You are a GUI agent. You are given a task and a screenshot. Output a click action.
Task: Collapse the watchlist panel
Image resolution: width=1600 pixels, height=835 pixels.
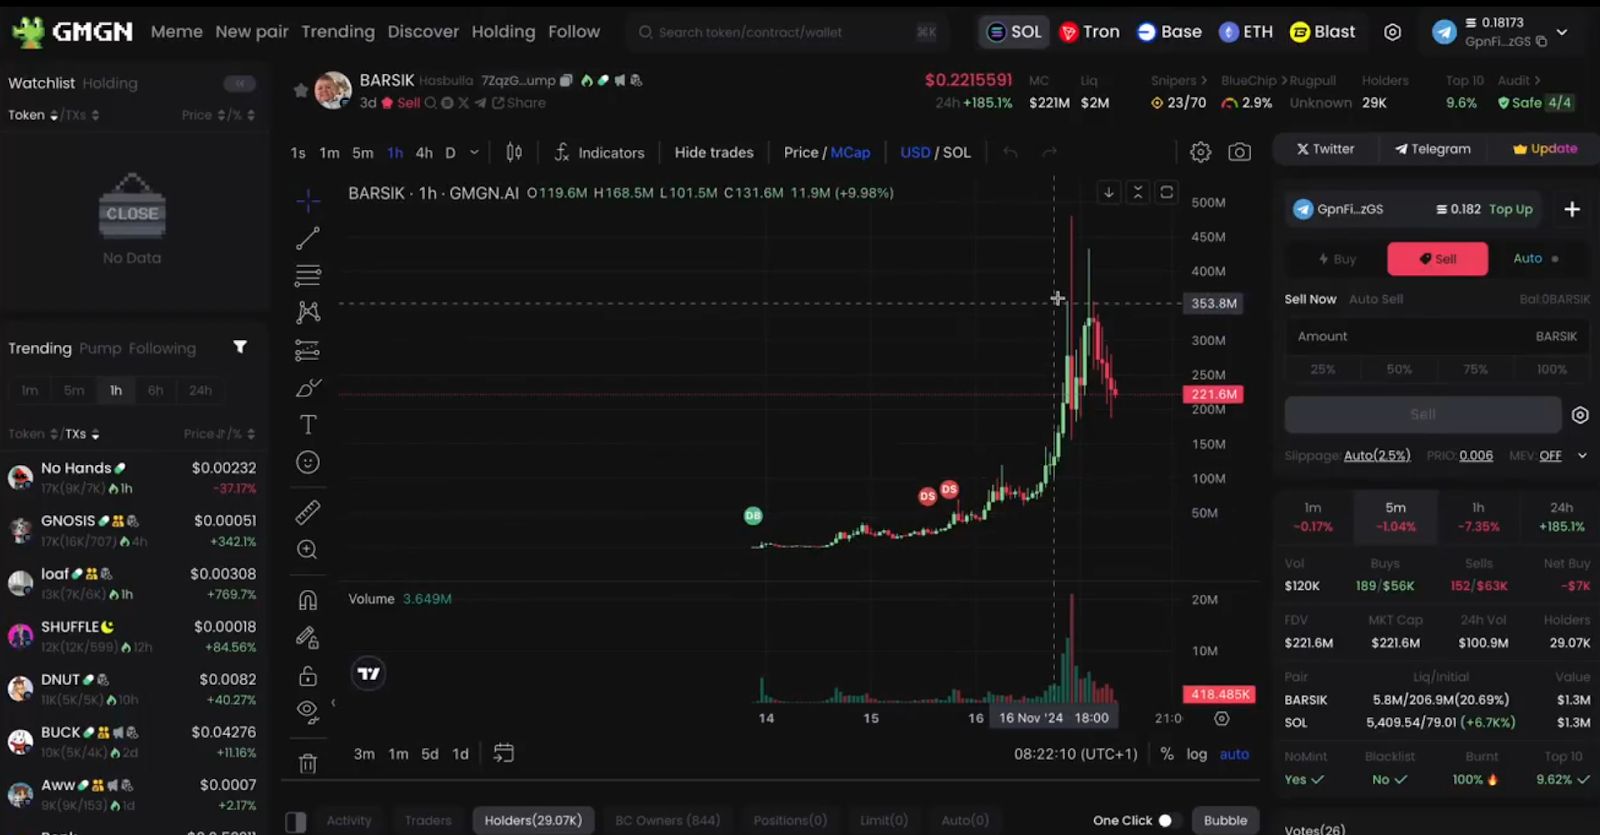tap(240, 83)
